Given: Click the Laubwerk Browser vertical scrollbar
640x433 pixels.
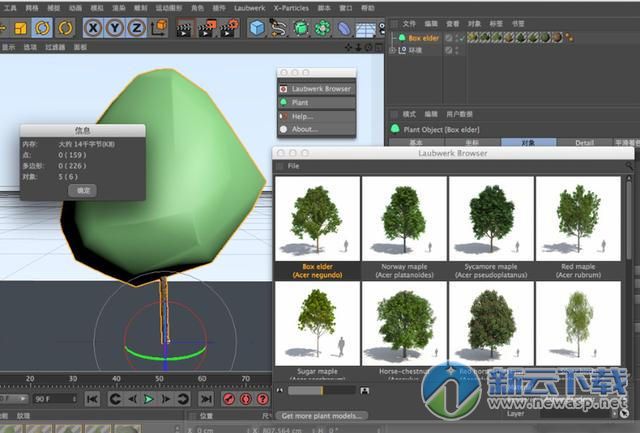Looking at the screenshot, I should pyautogui.click(x=629, y=218).
